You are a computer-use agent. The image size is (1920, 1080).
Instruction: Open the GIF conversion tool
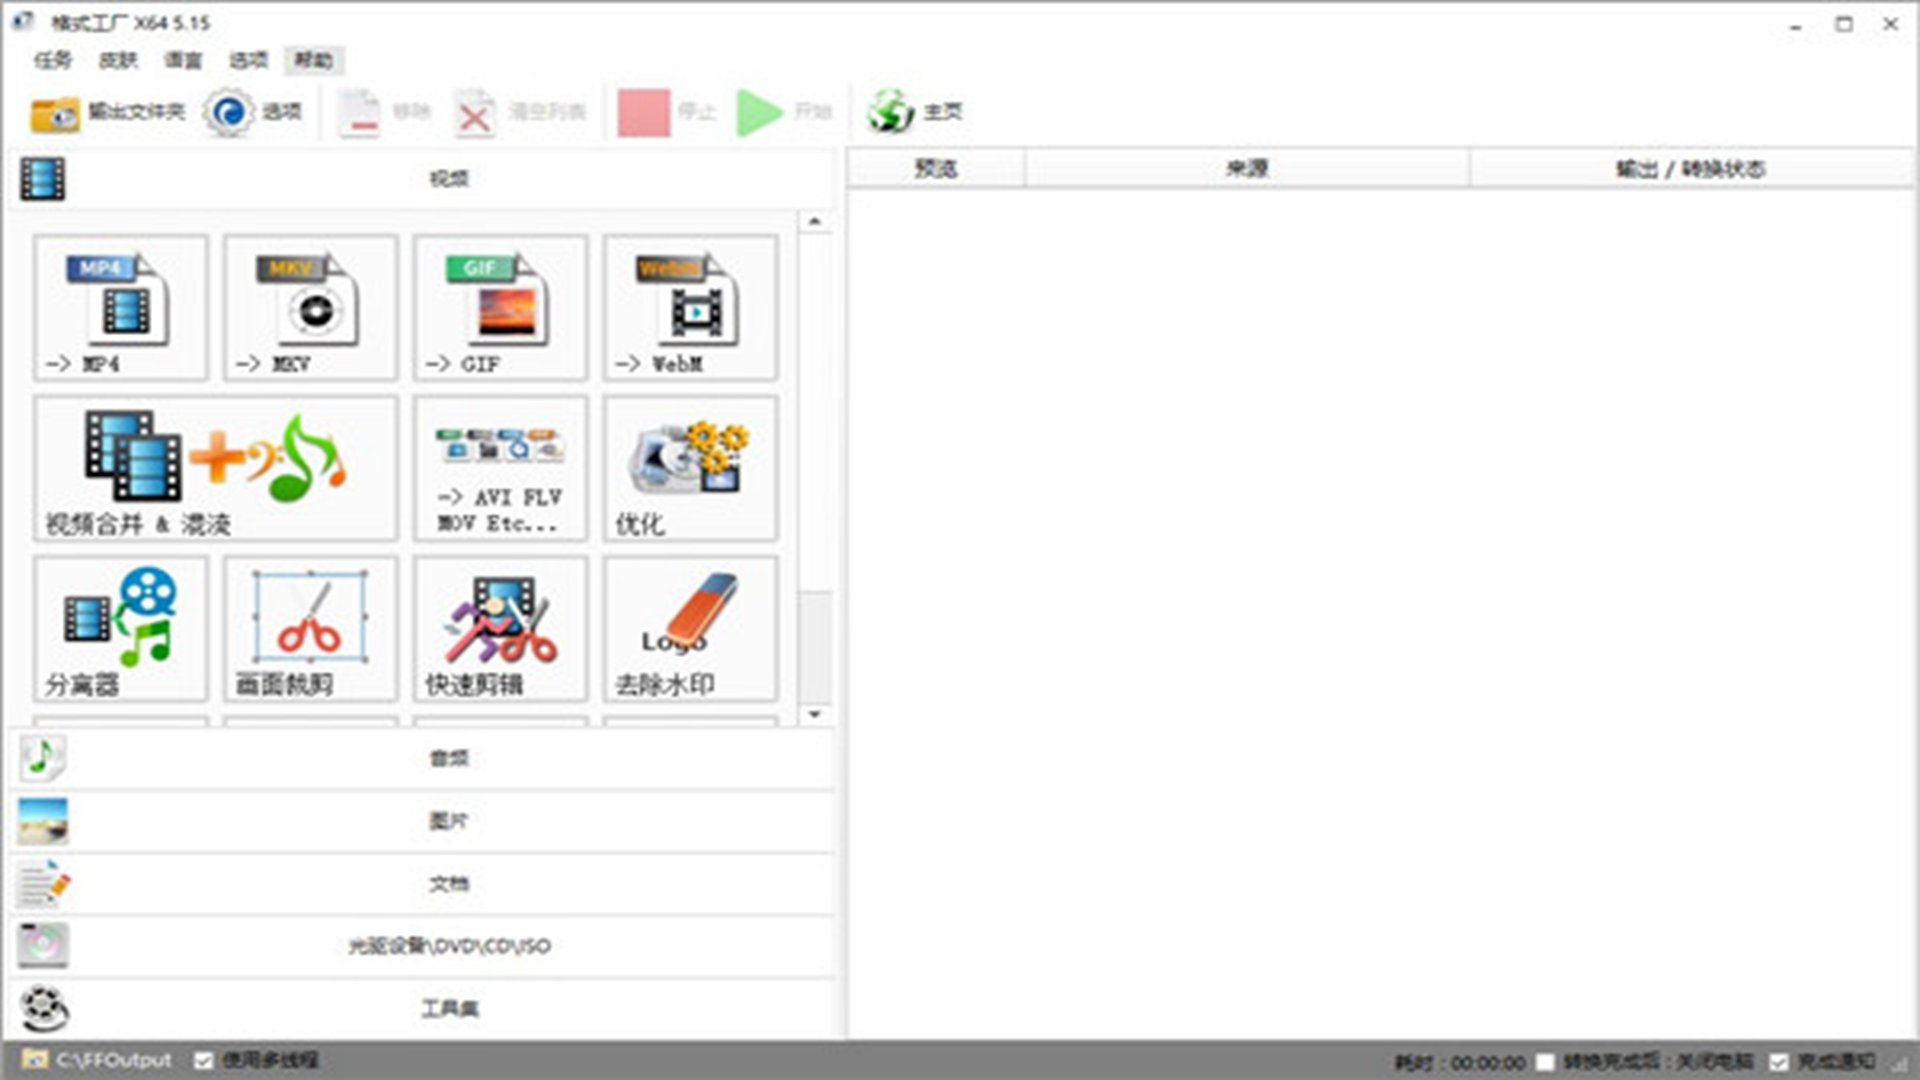coord(500,308)
